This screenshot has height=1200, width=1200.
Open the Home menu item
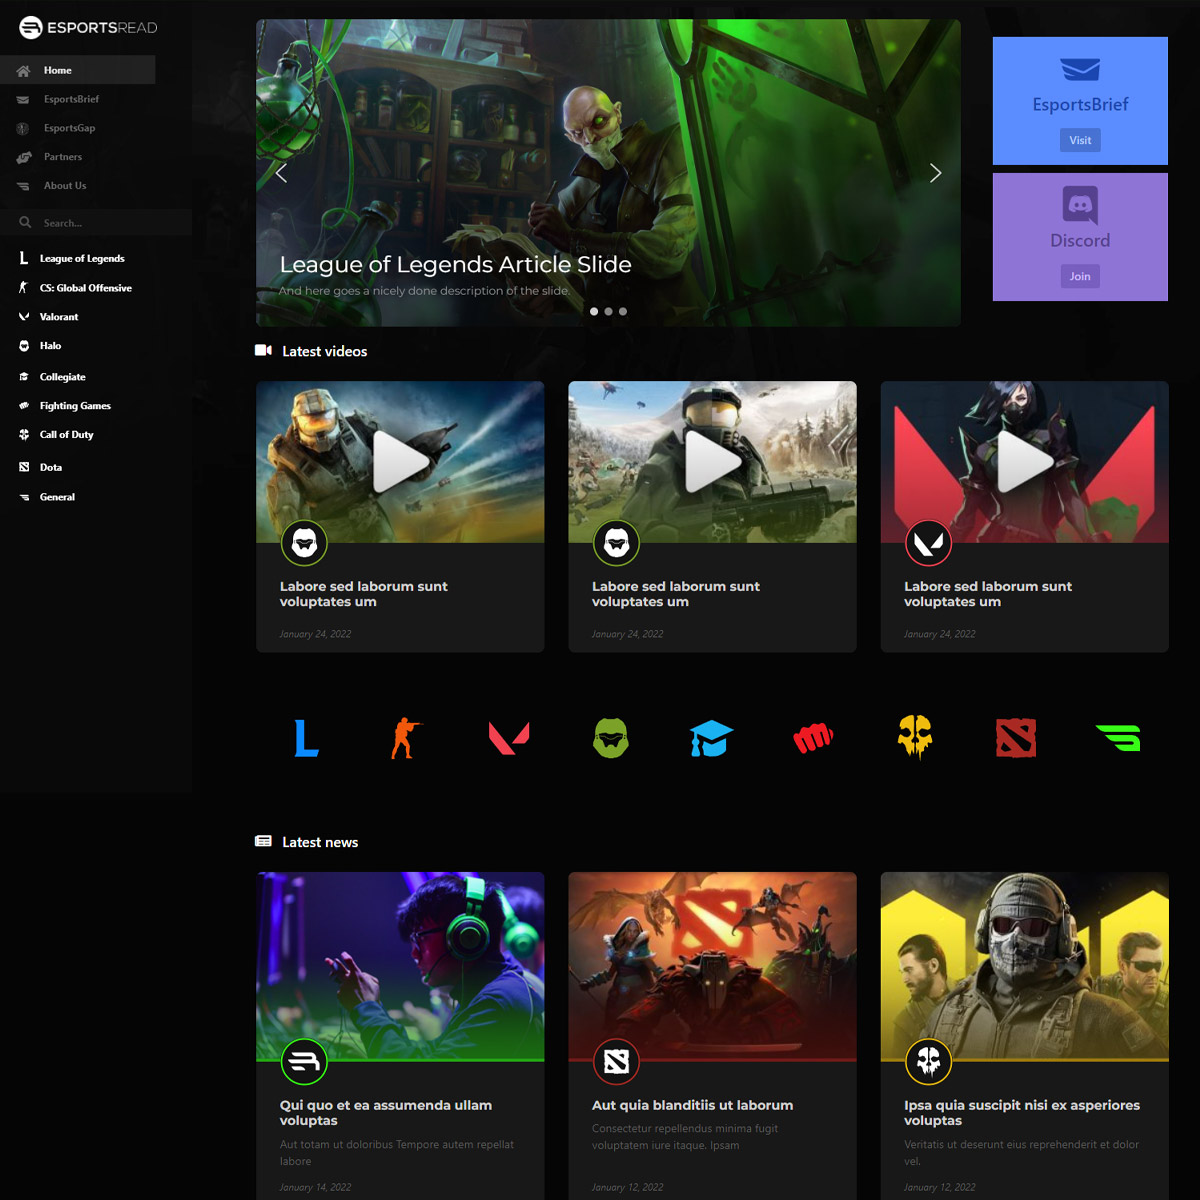point(77,70)
